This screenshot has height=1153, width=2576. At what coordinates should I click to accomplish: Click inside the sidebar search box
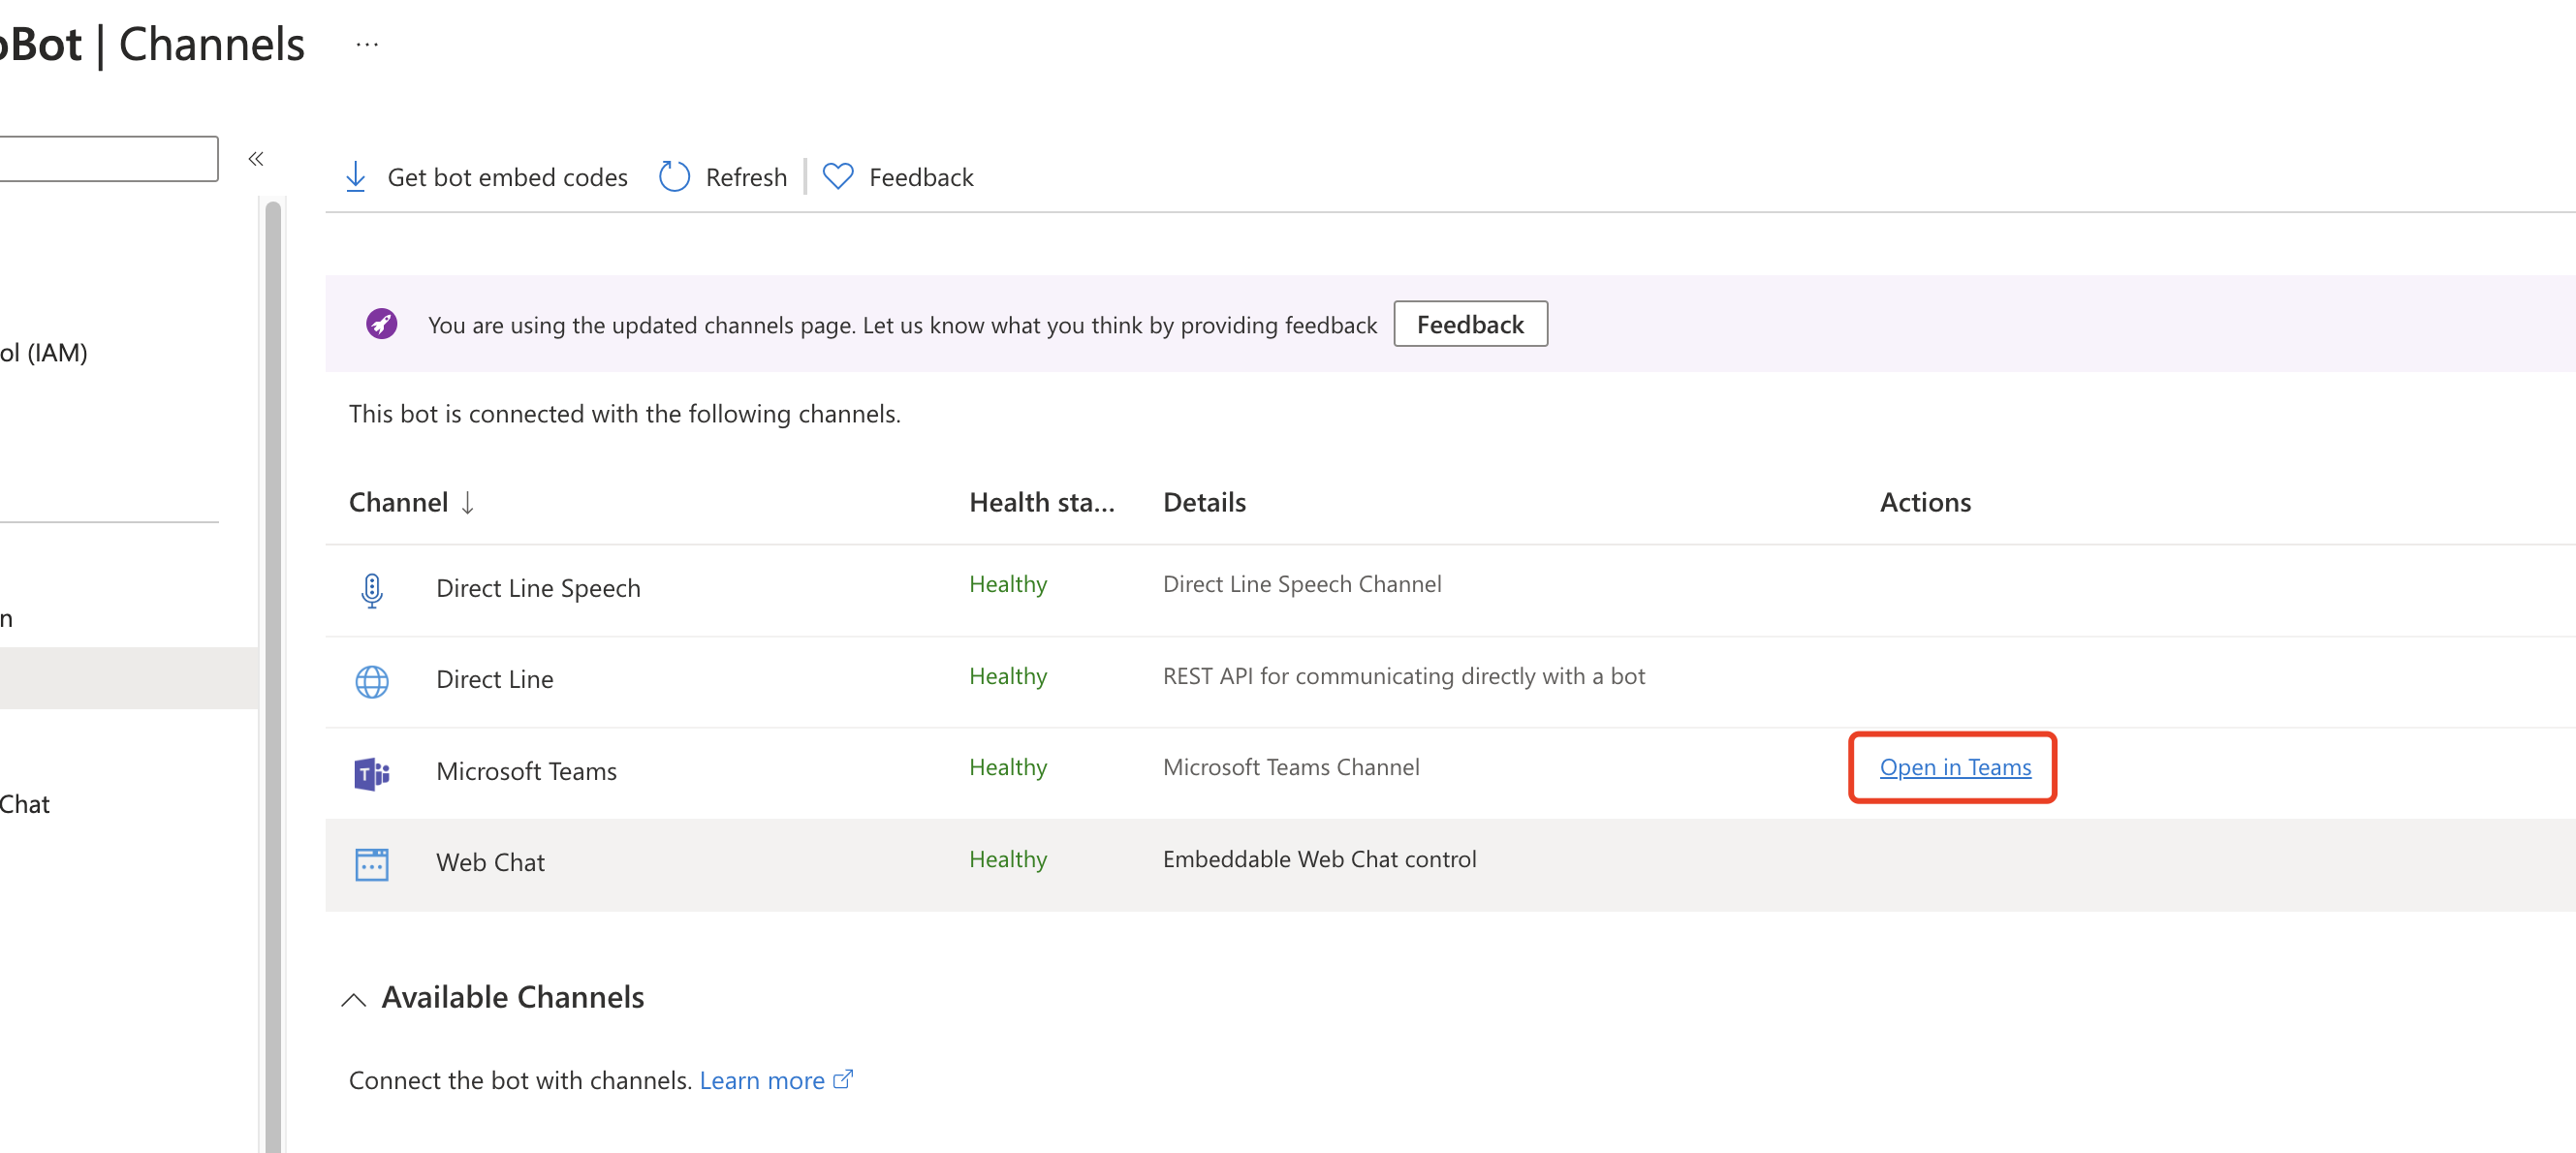tap(108, 159)
